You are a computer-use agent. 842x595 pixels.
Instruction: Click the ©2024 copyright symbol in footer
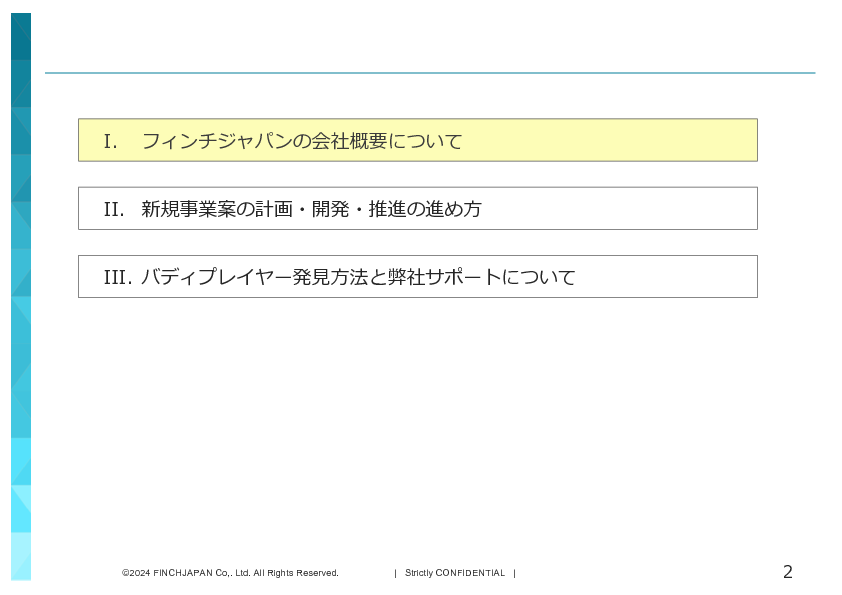point(125,573)
